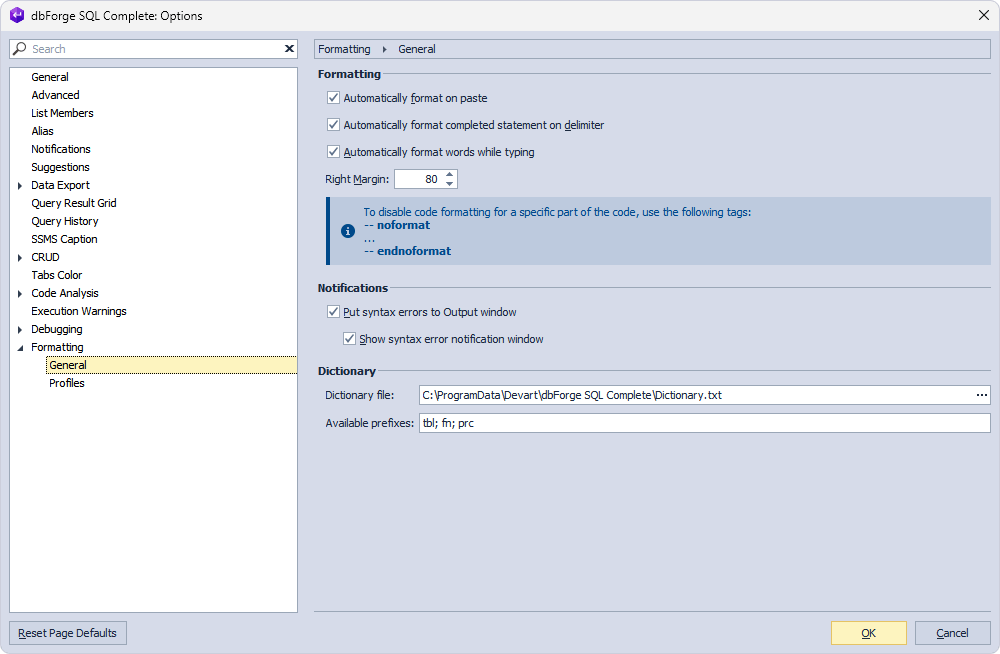Click Reset Page Defaults button
This screenshot has width=1000, height=654.
tap(68, 633)
